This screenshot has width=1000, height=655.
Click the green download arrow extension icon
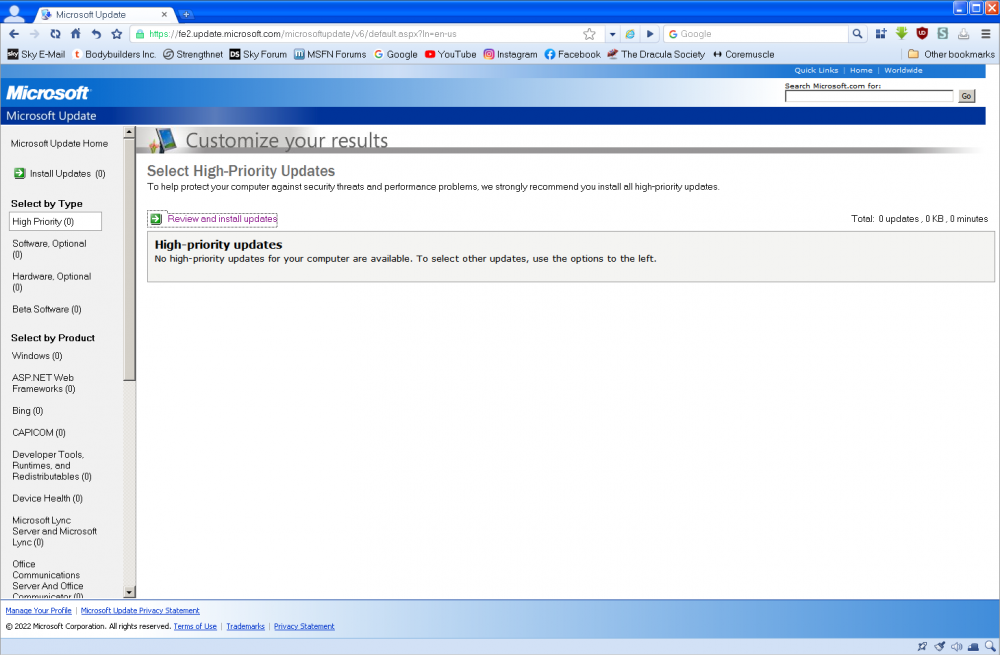[x=901, y=34]
